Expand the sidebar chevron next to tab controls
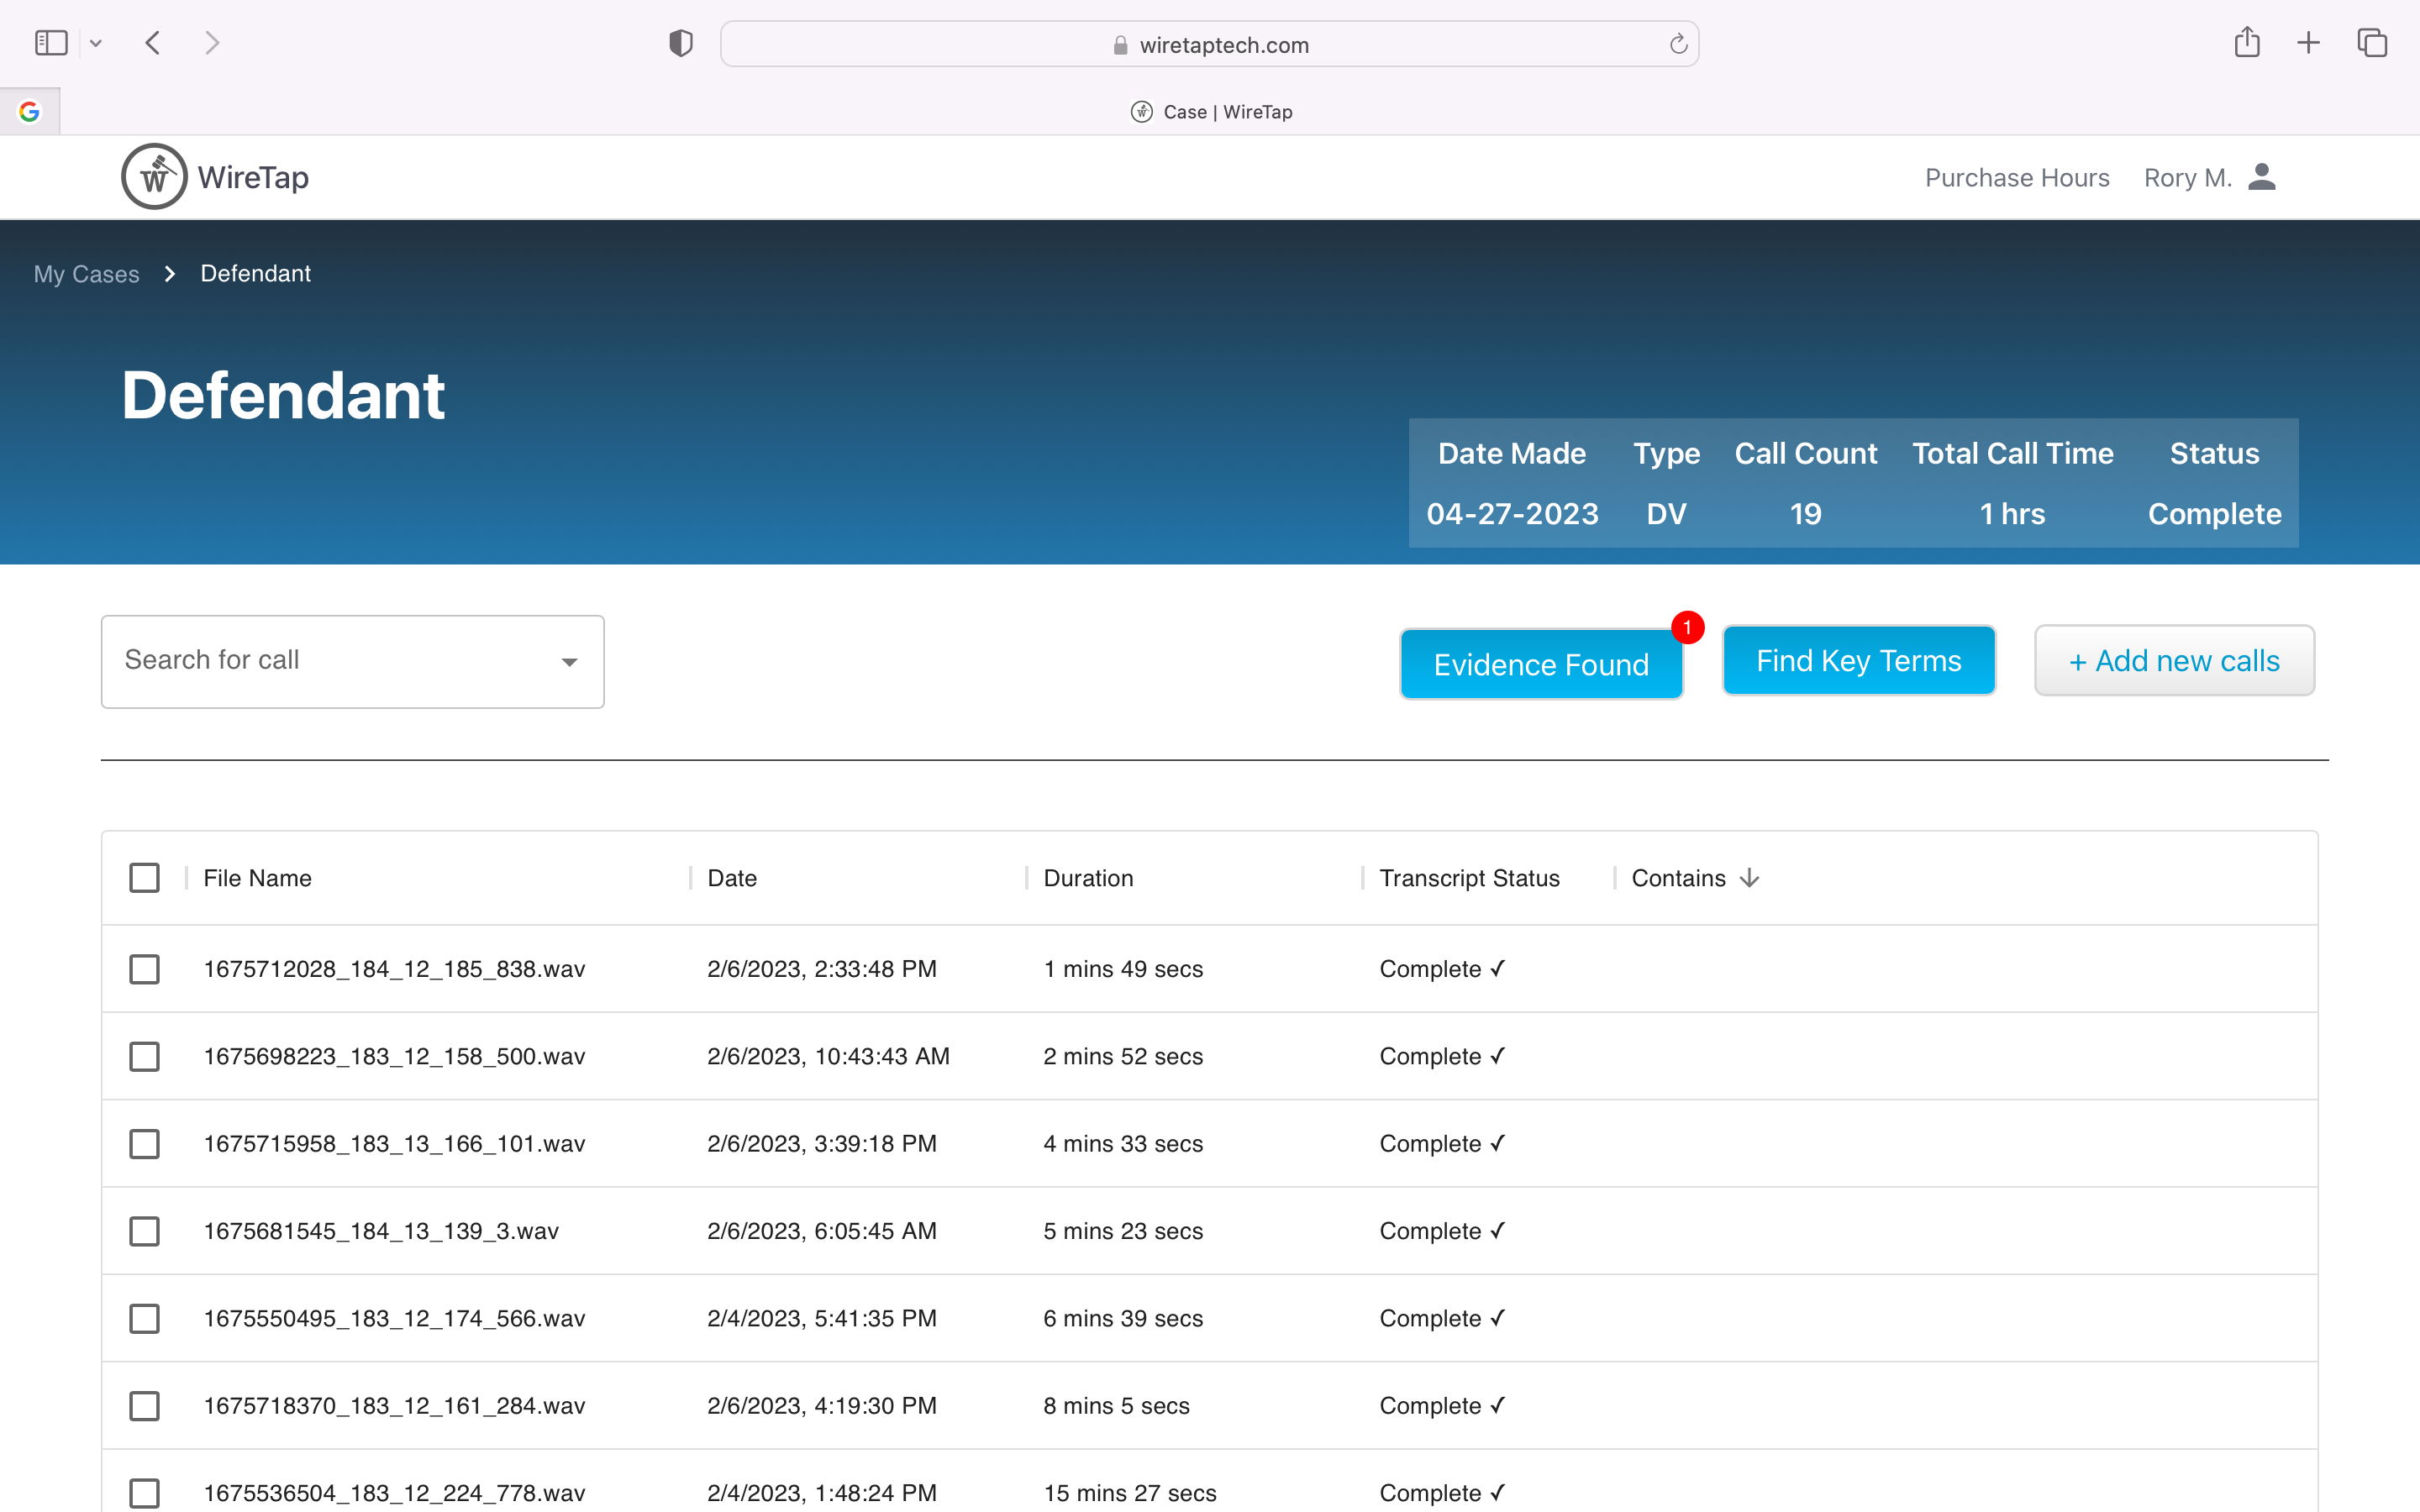This screenshot has height=1512, width=2420. click(x=96, y=43)
